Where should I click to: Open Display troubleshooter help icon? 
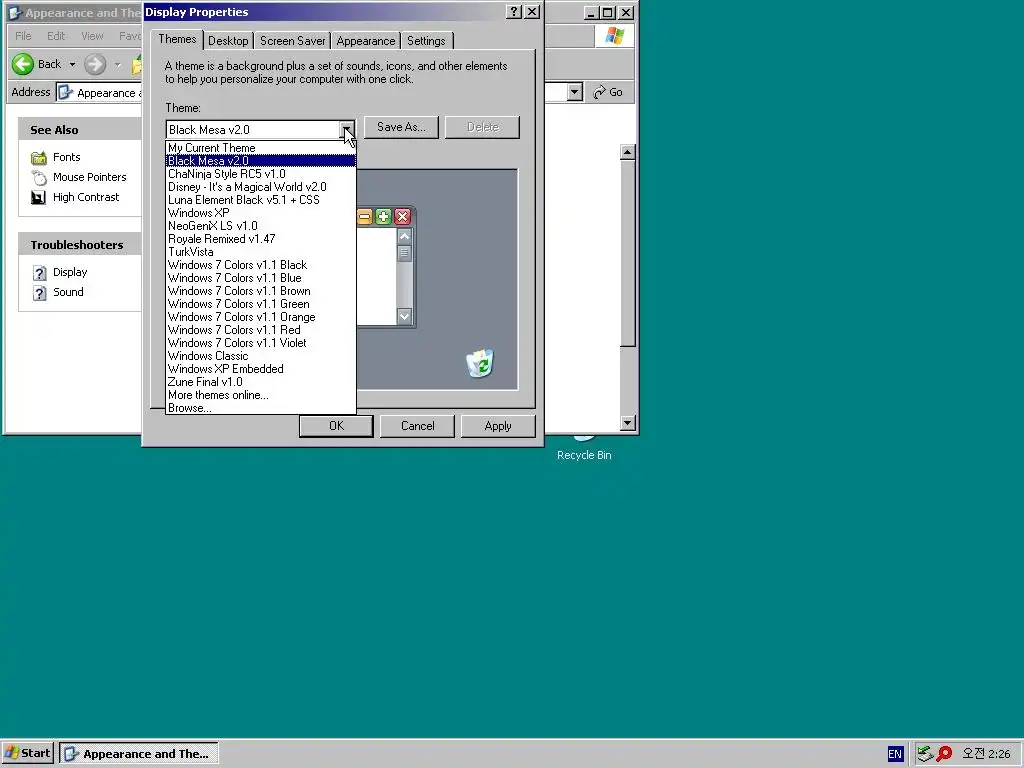point(40,272)
